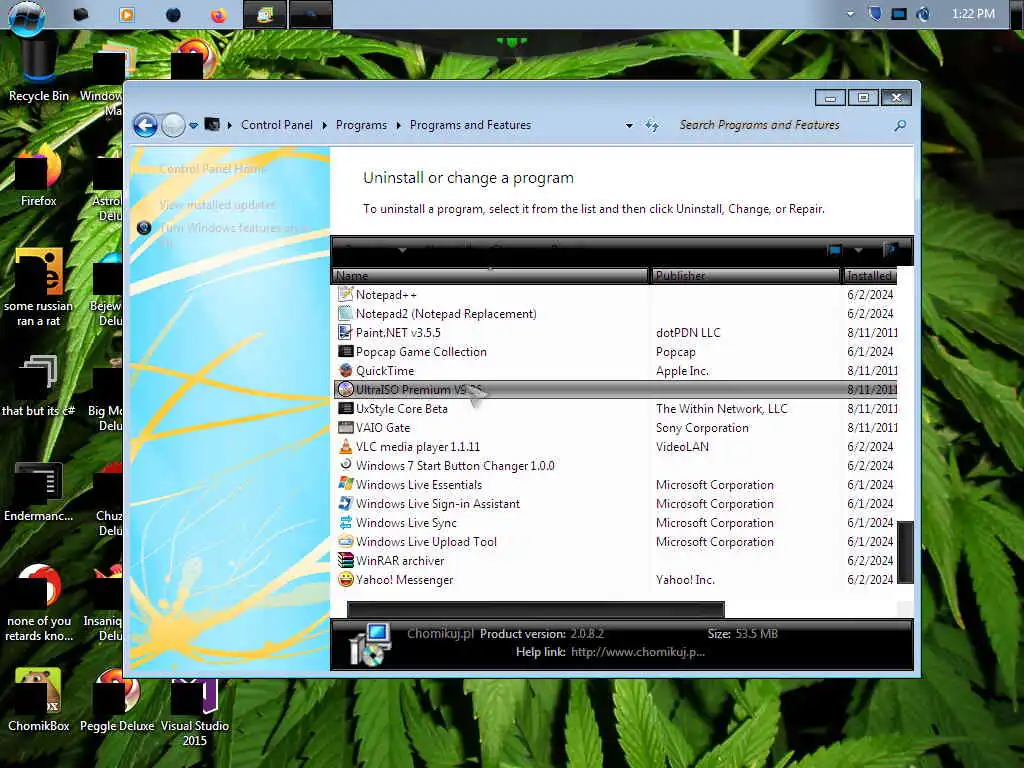The width and height of the screenshot is (1024, 768).
Task: Click the Control Panel root icon in address bar
Action: [x=212, y=124]
